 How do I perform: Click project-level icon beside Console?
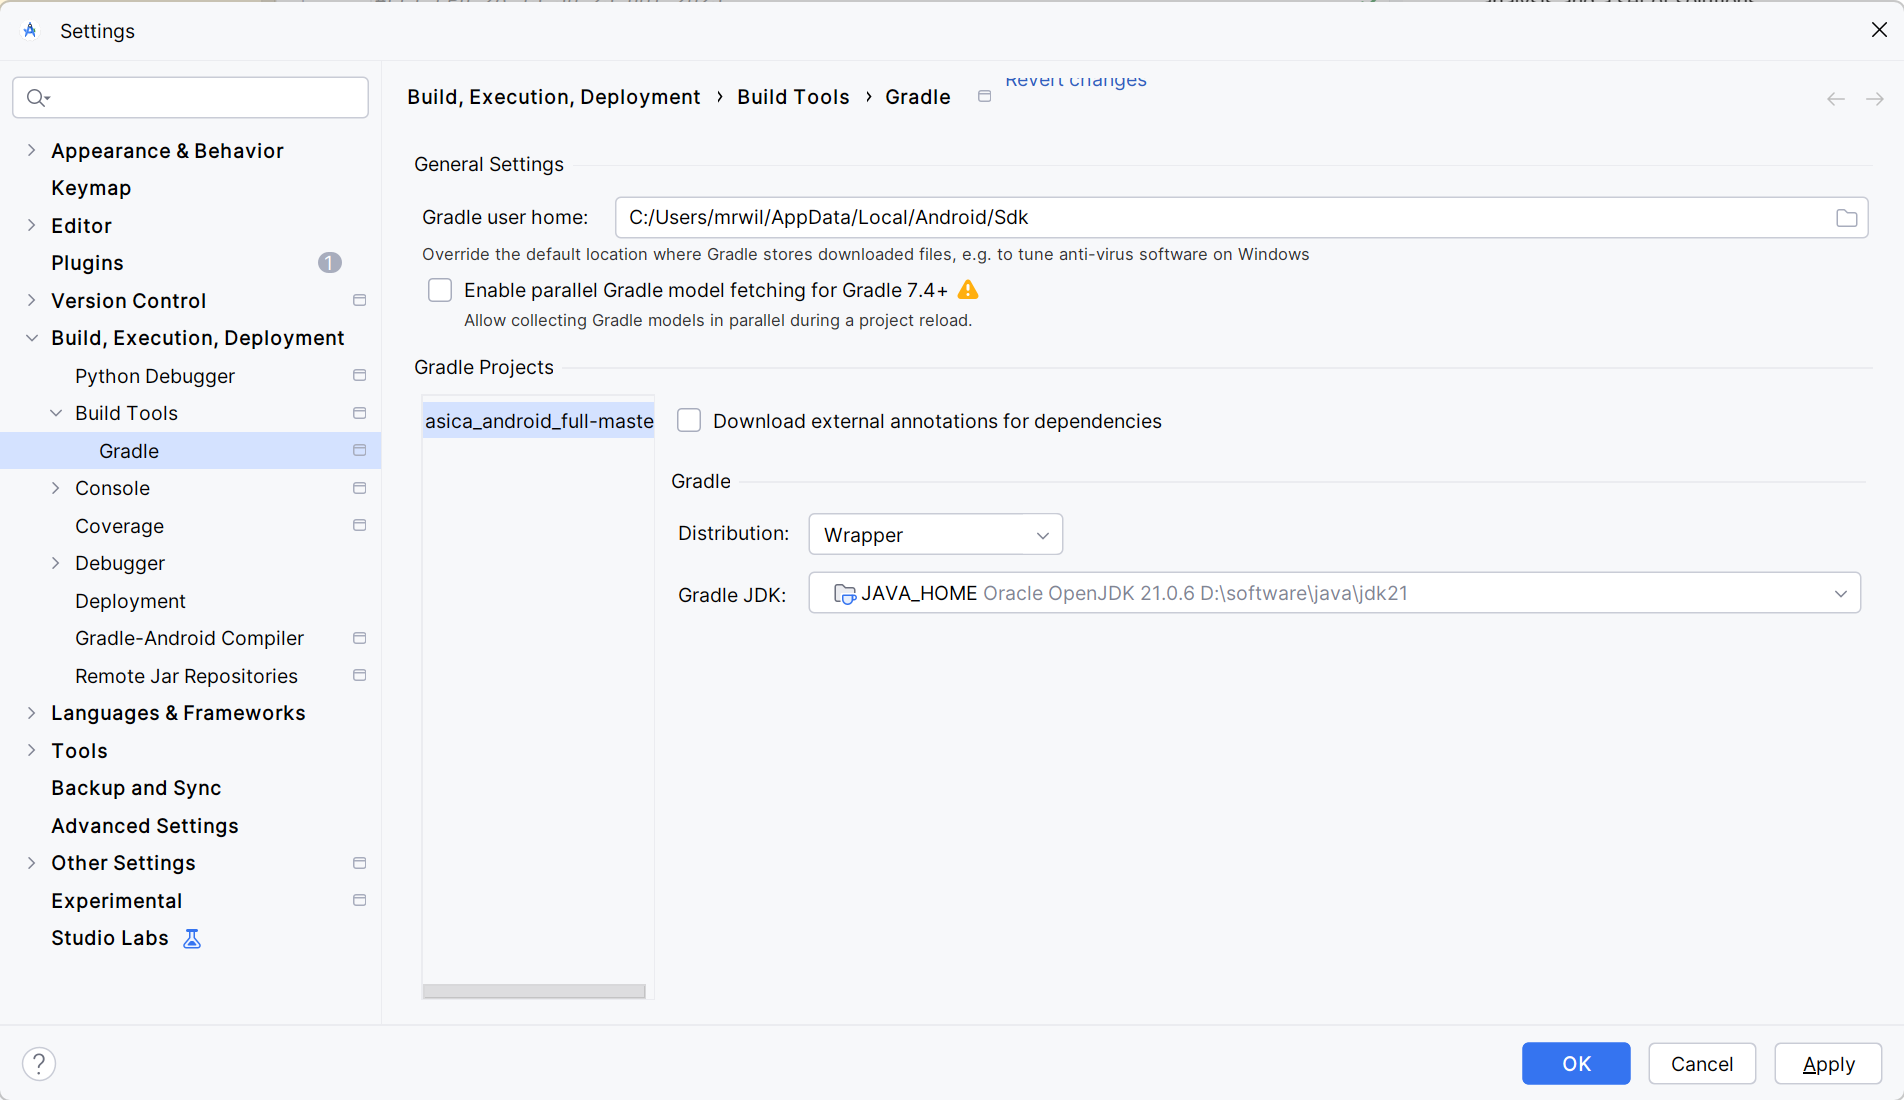point(360,488)
